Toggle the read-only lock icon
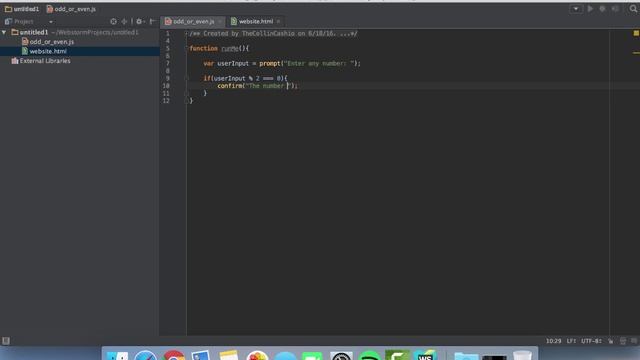The image size is (640, 360). (611, 341)
